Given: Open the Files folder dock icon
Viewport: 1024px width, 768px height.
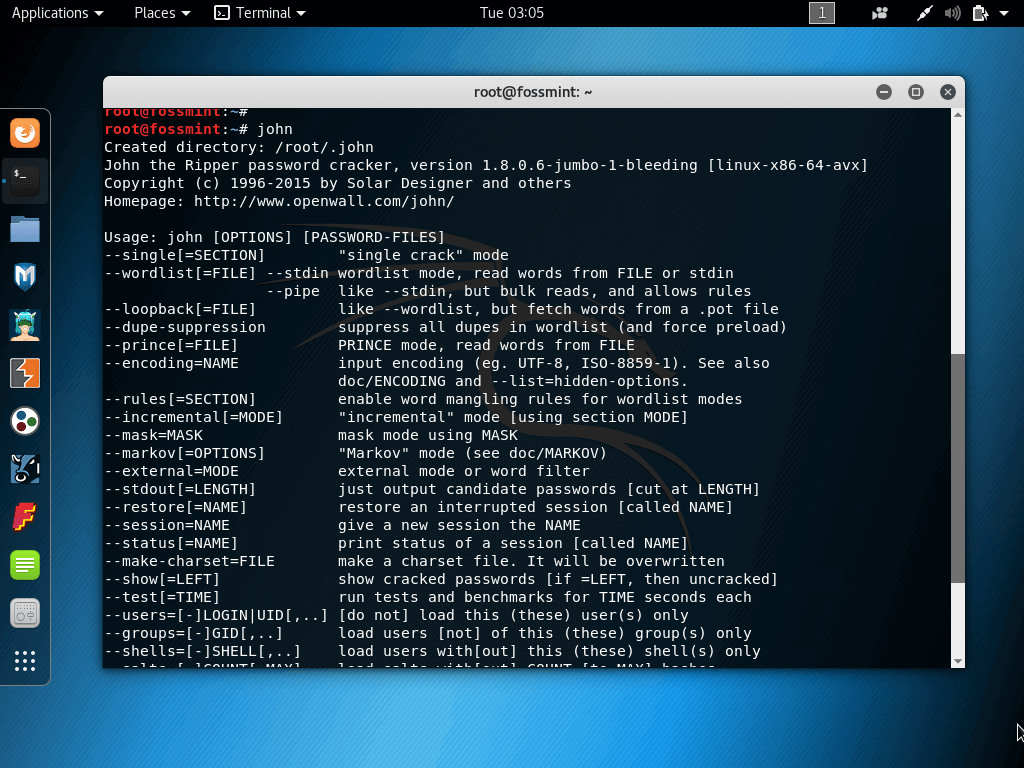Looking at the screenshot, I should (25, 229).
